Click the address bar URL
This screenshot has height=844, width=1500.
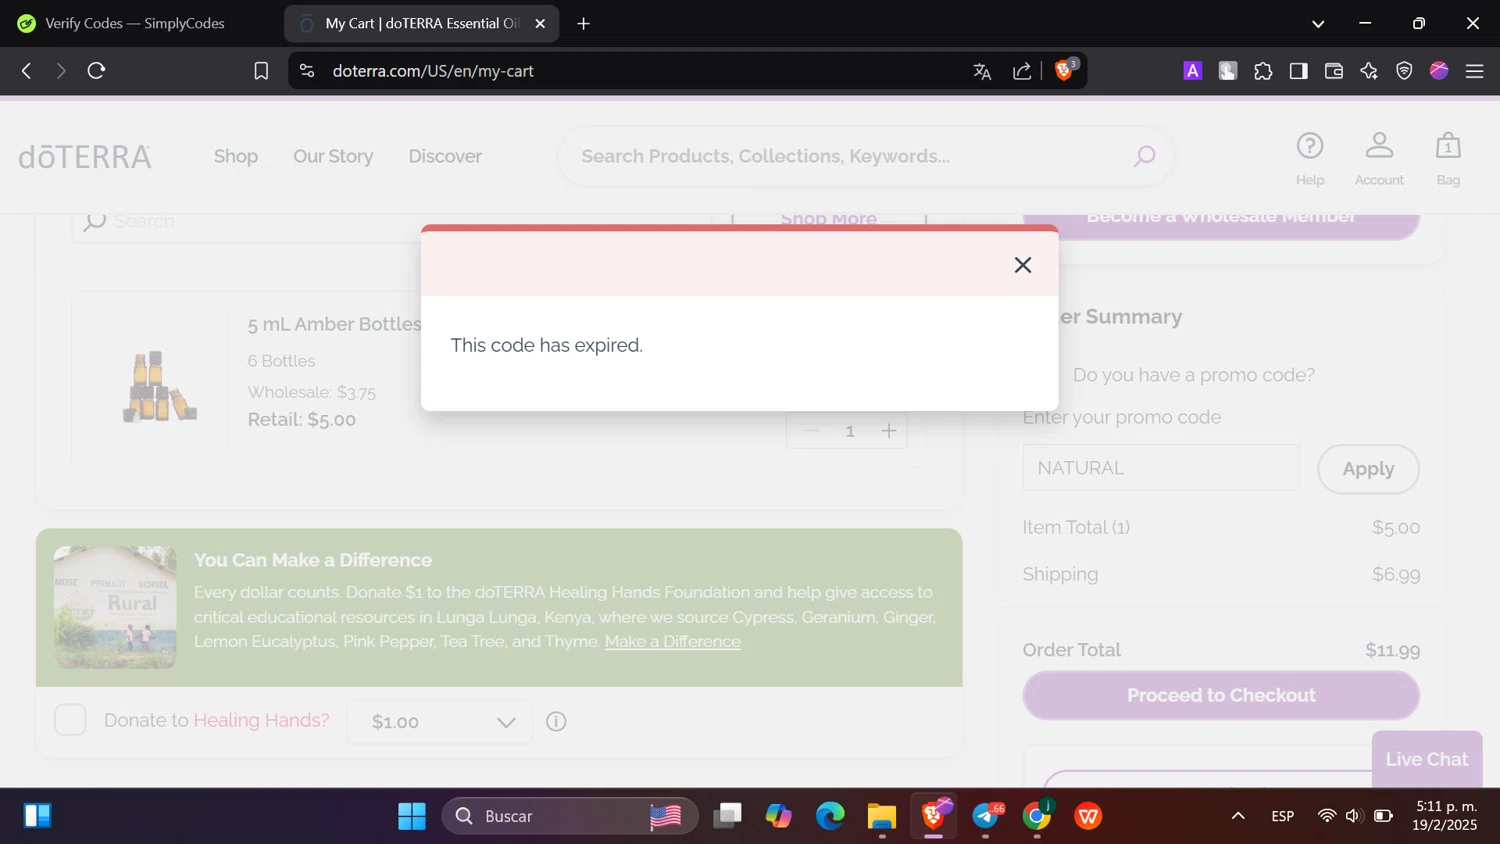[x=433, y=71]
